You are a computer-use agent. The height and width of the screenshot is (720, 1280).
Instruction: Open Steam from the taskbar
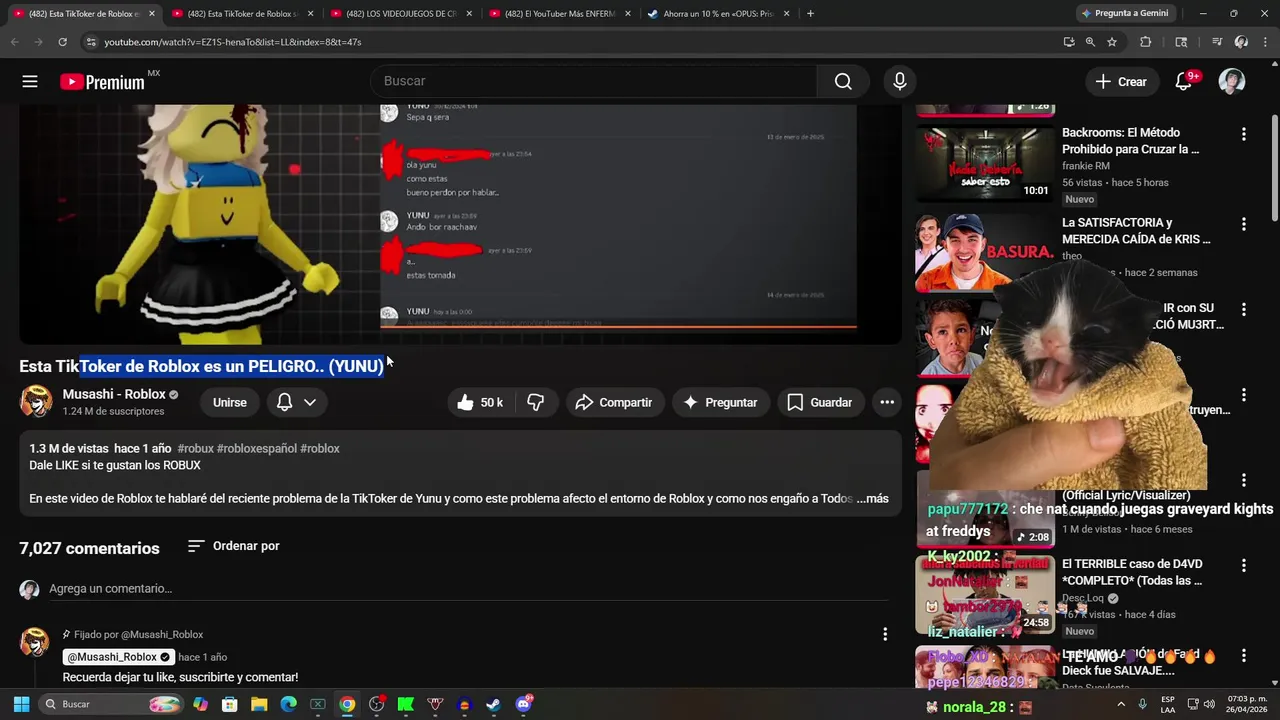pos(494,704)
